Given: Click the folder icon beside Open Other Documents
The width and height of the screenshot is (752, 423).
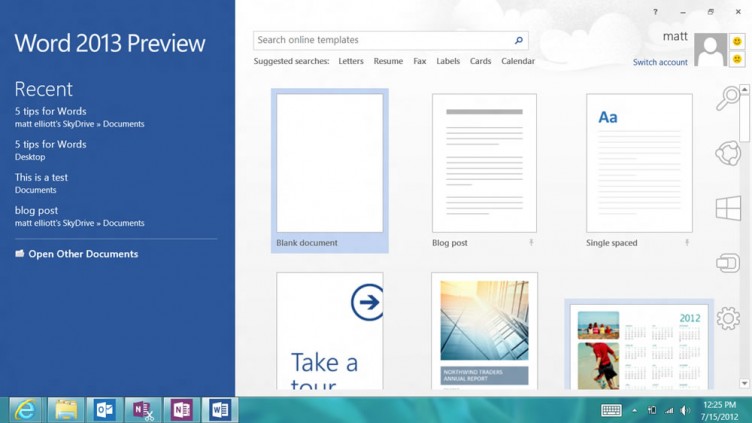Looking at the screenshot, I should 20,253.
